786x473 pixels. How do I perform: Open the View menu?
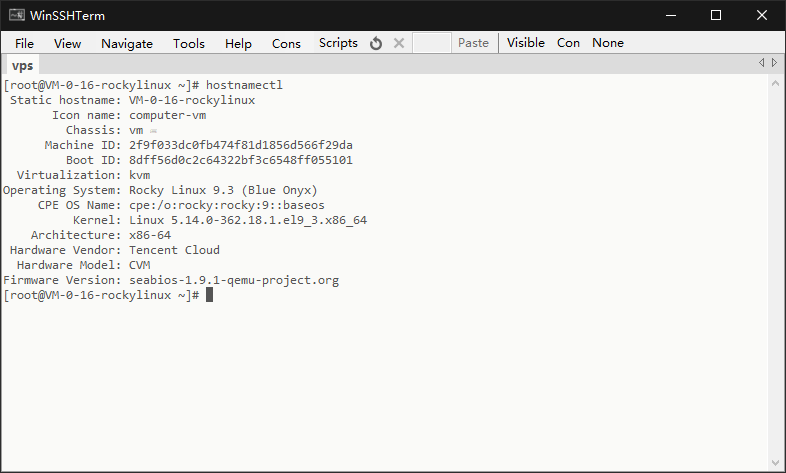coord(67,43)
